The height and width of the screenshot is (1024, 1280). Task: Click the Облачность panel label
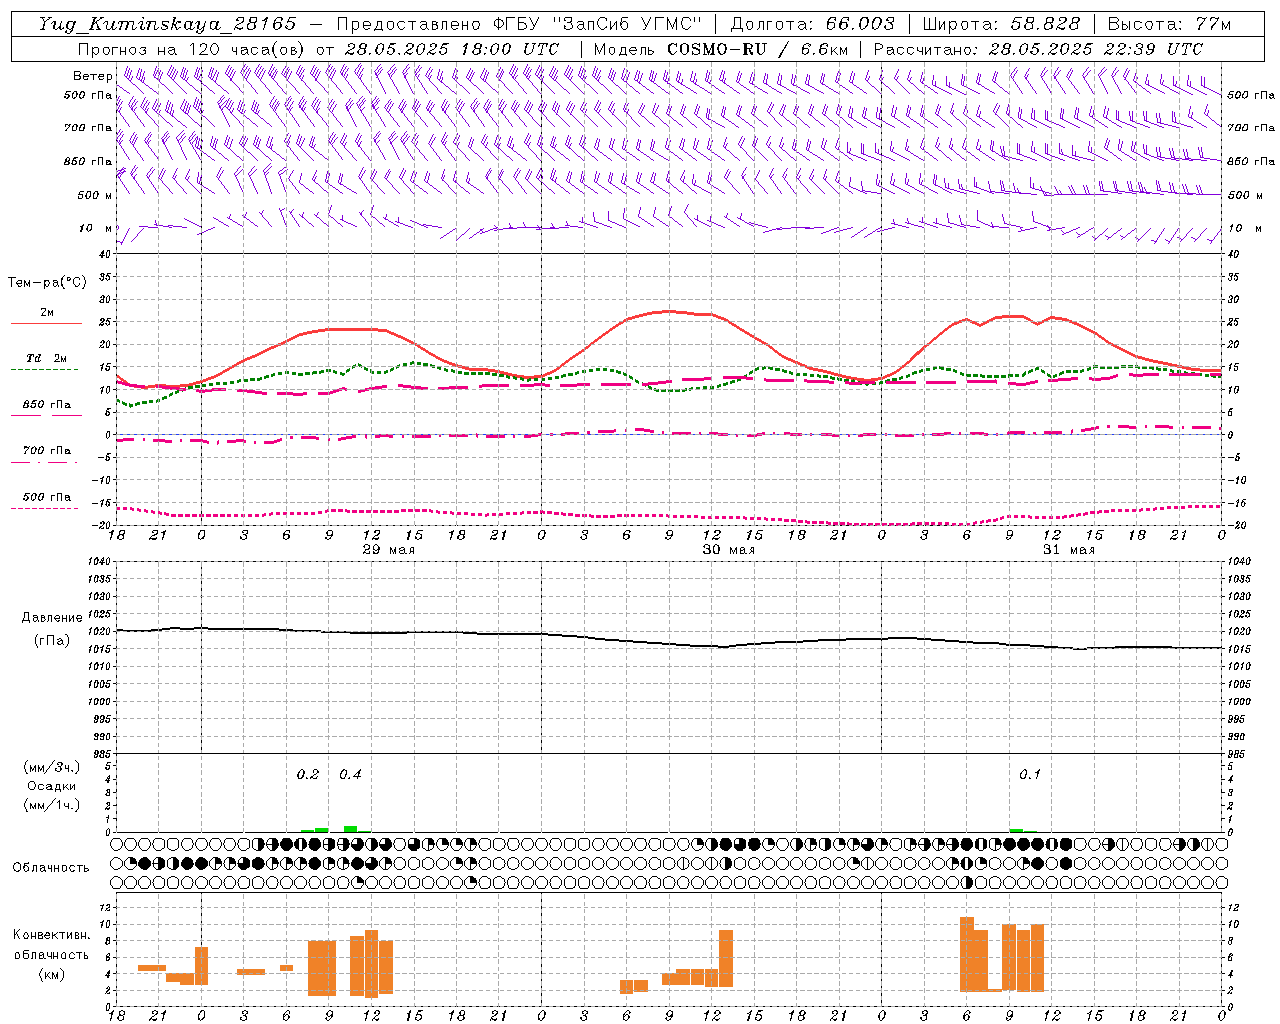pos(51,867)
